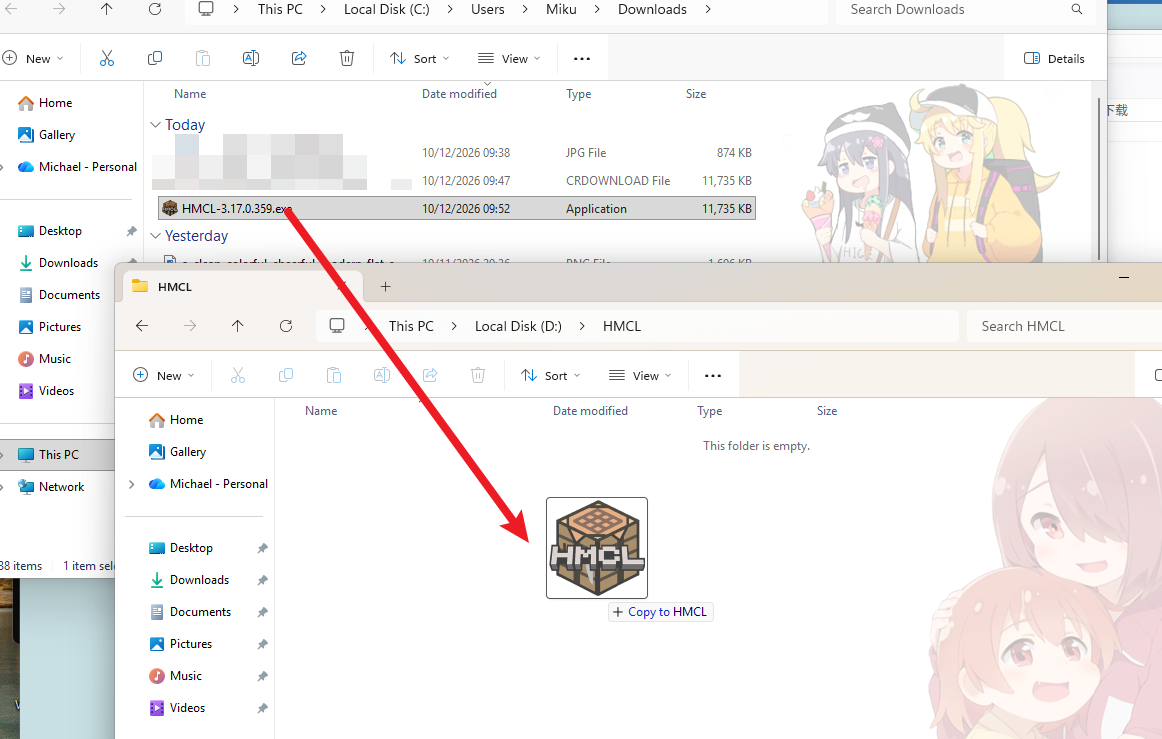The height and width of the screenshot is (739, 1162).
Task: Refresh the HMCL window
Action: (x=286, y=326)
